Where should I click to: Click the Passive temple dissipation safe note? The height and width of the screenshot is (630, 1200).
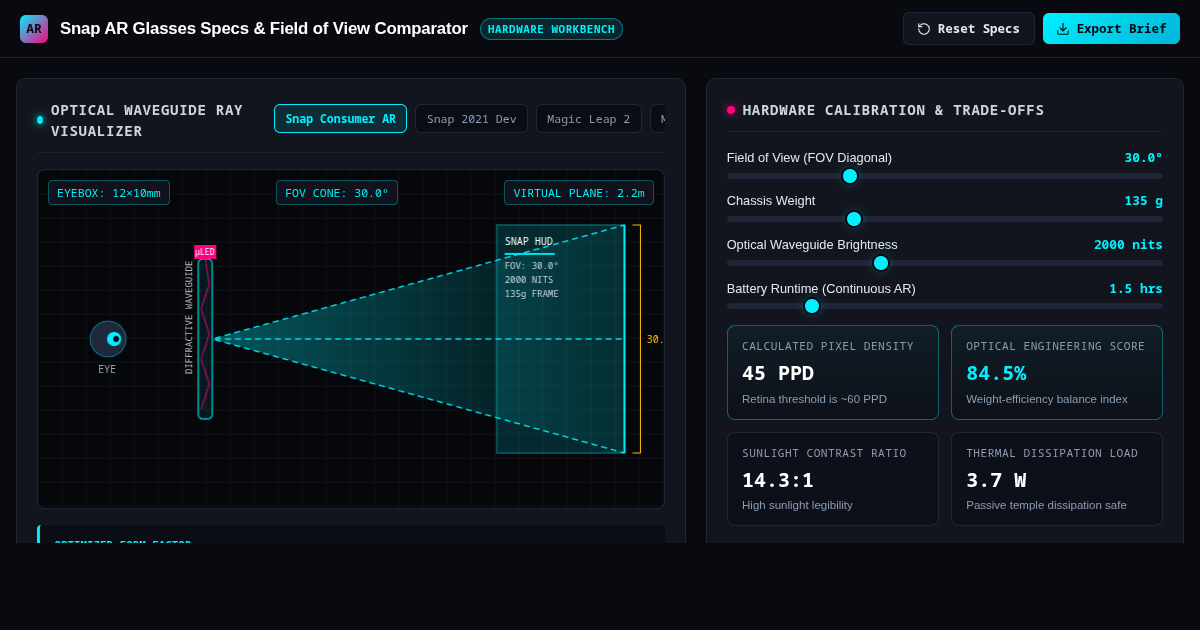point(1046,505)
